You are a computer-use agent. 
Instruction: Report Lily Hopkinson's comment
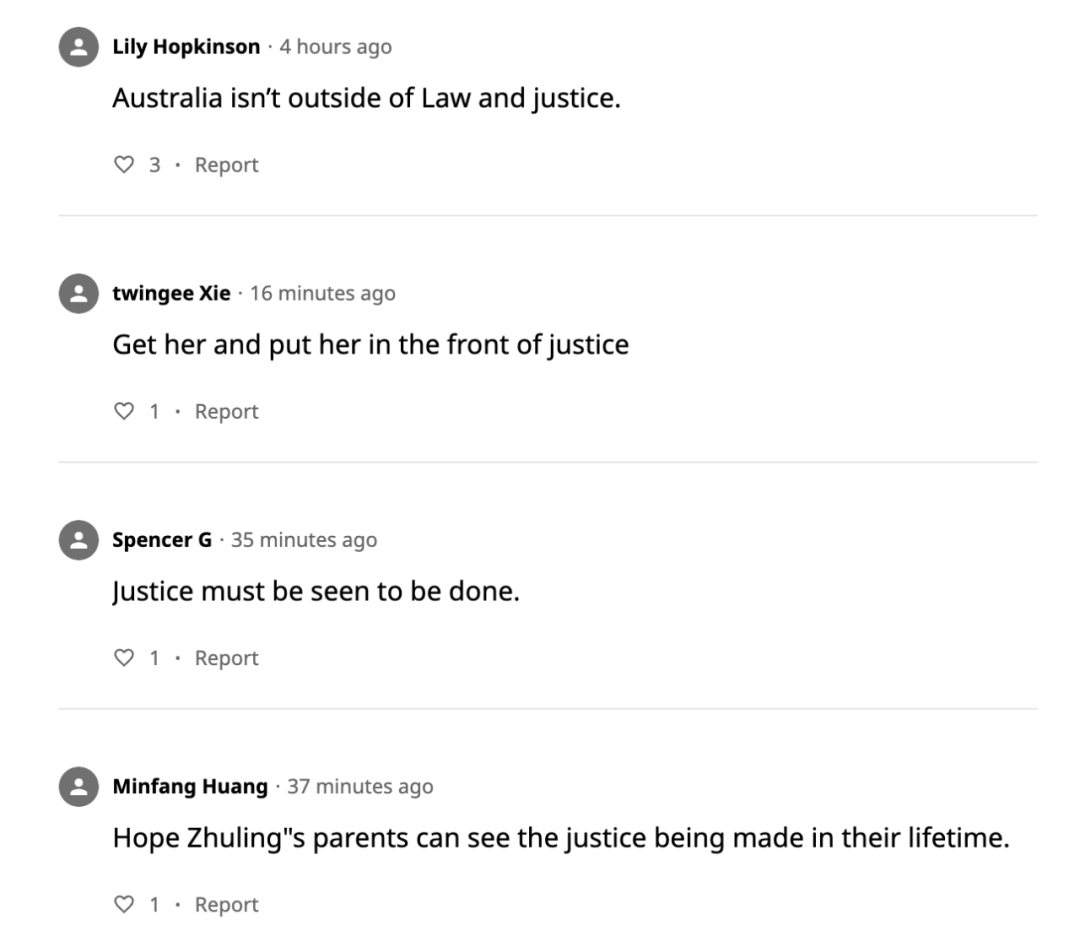click(226, 165)
